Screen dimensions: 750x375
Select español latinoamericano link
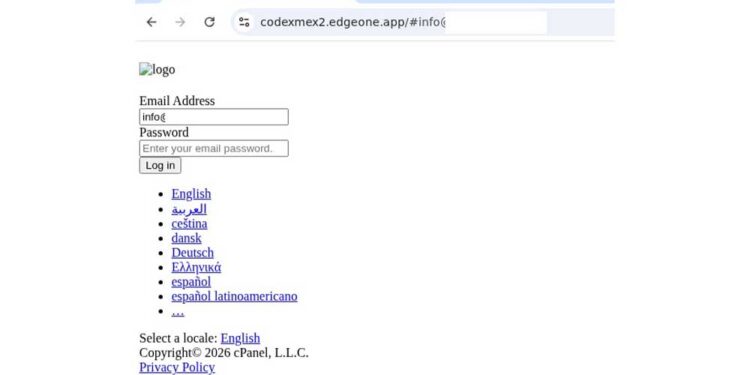234,297
